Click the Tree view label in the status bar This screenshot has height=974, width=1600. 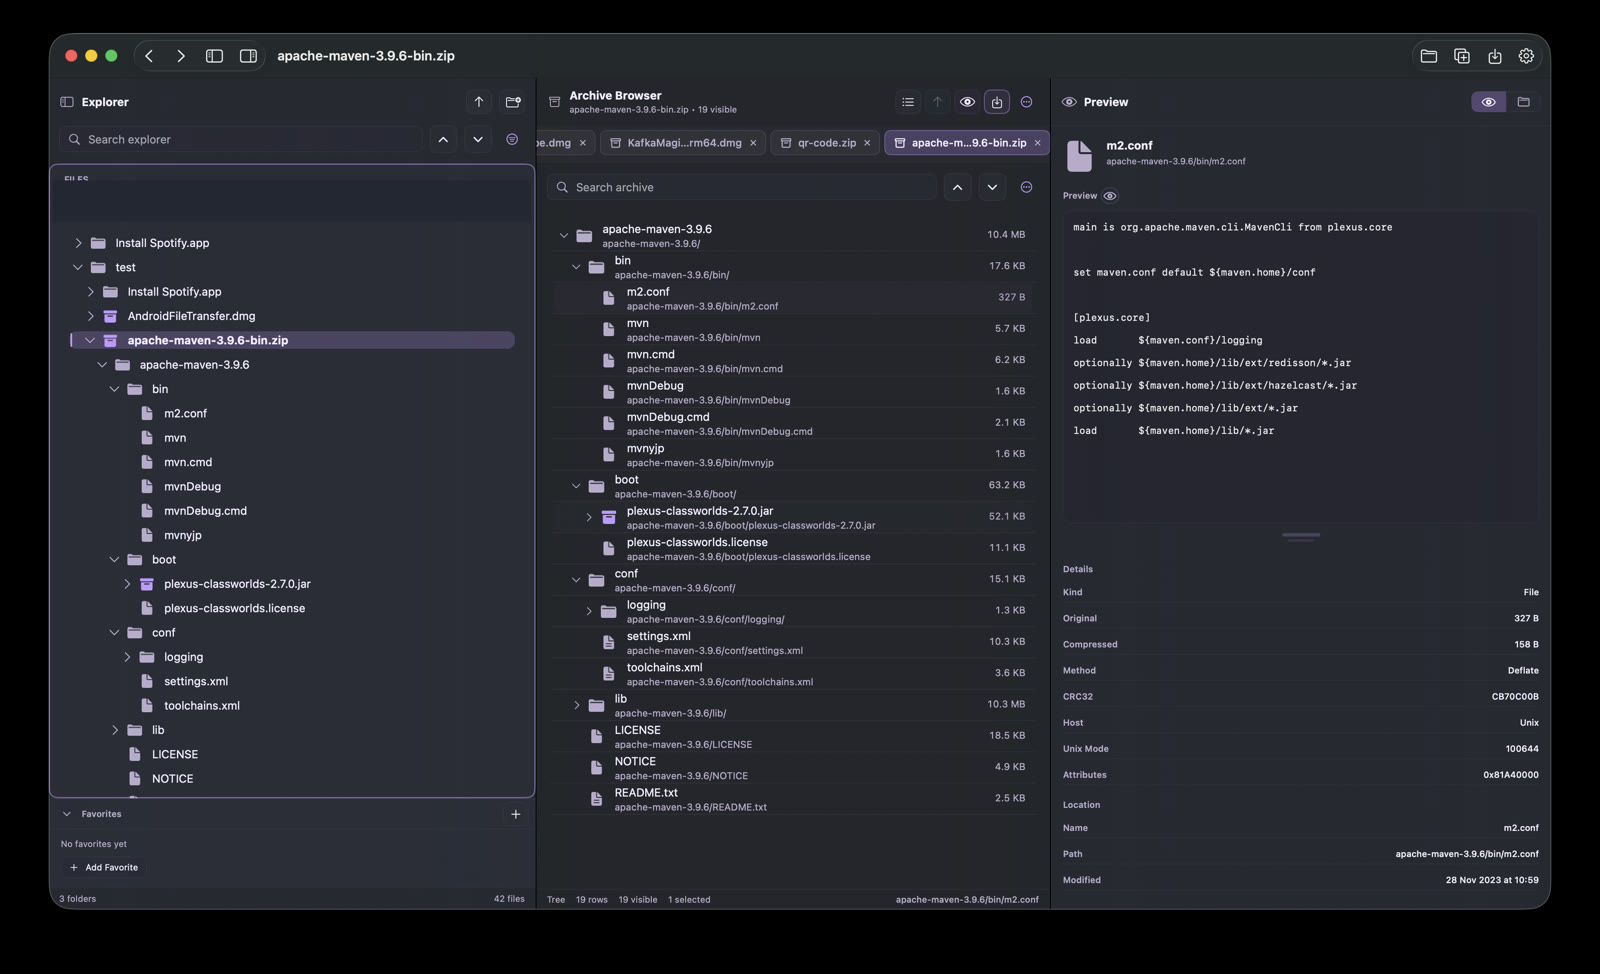pos(556,899)
